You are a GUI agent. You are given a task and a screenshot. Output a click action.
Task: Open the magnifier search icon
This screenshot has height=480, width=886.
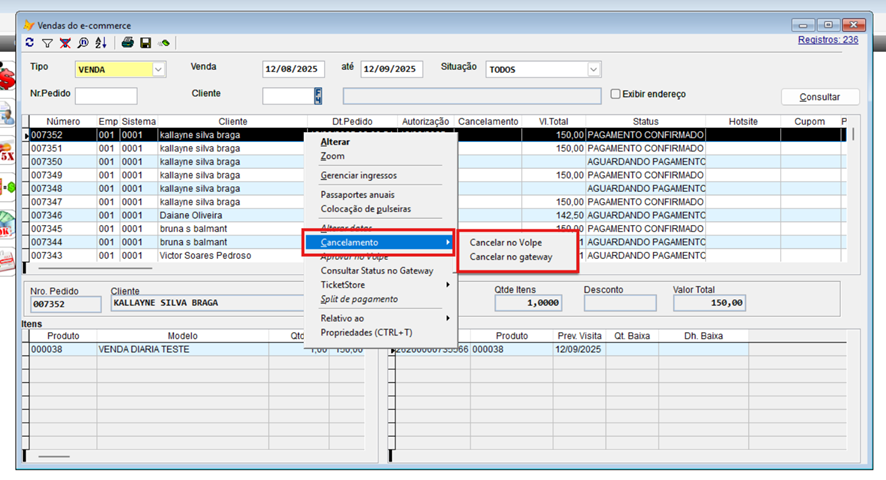point(83,43)
